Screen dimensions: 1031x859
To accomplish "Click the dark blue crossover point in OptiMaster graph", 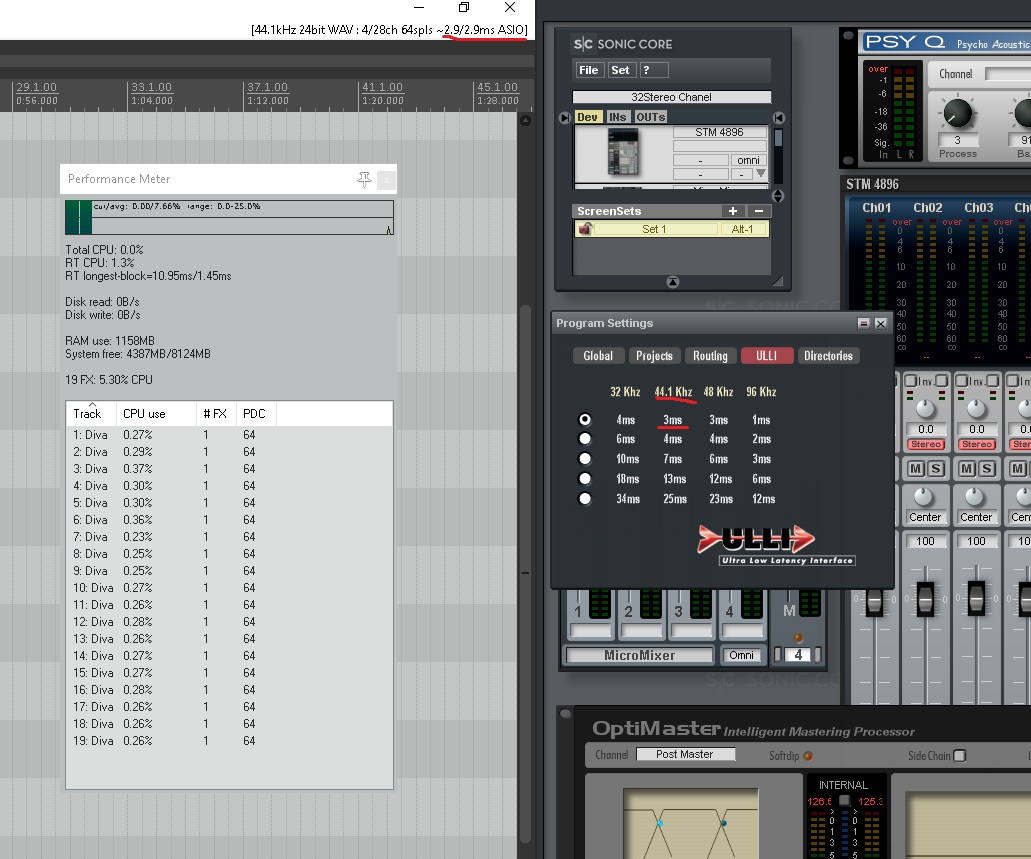I will pyautogui.click(x=723, y=823).
